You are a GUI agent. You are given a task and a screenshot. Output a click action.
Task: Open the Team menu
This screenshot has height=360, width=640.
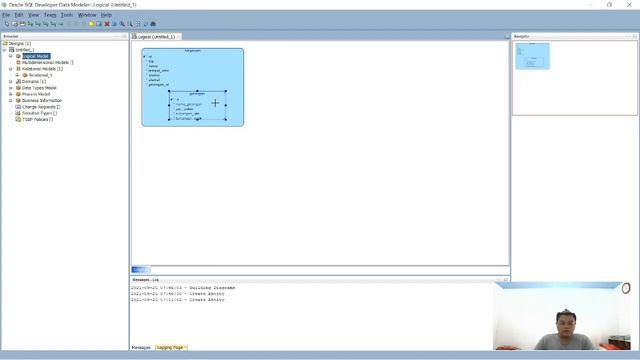click(50, 15)
